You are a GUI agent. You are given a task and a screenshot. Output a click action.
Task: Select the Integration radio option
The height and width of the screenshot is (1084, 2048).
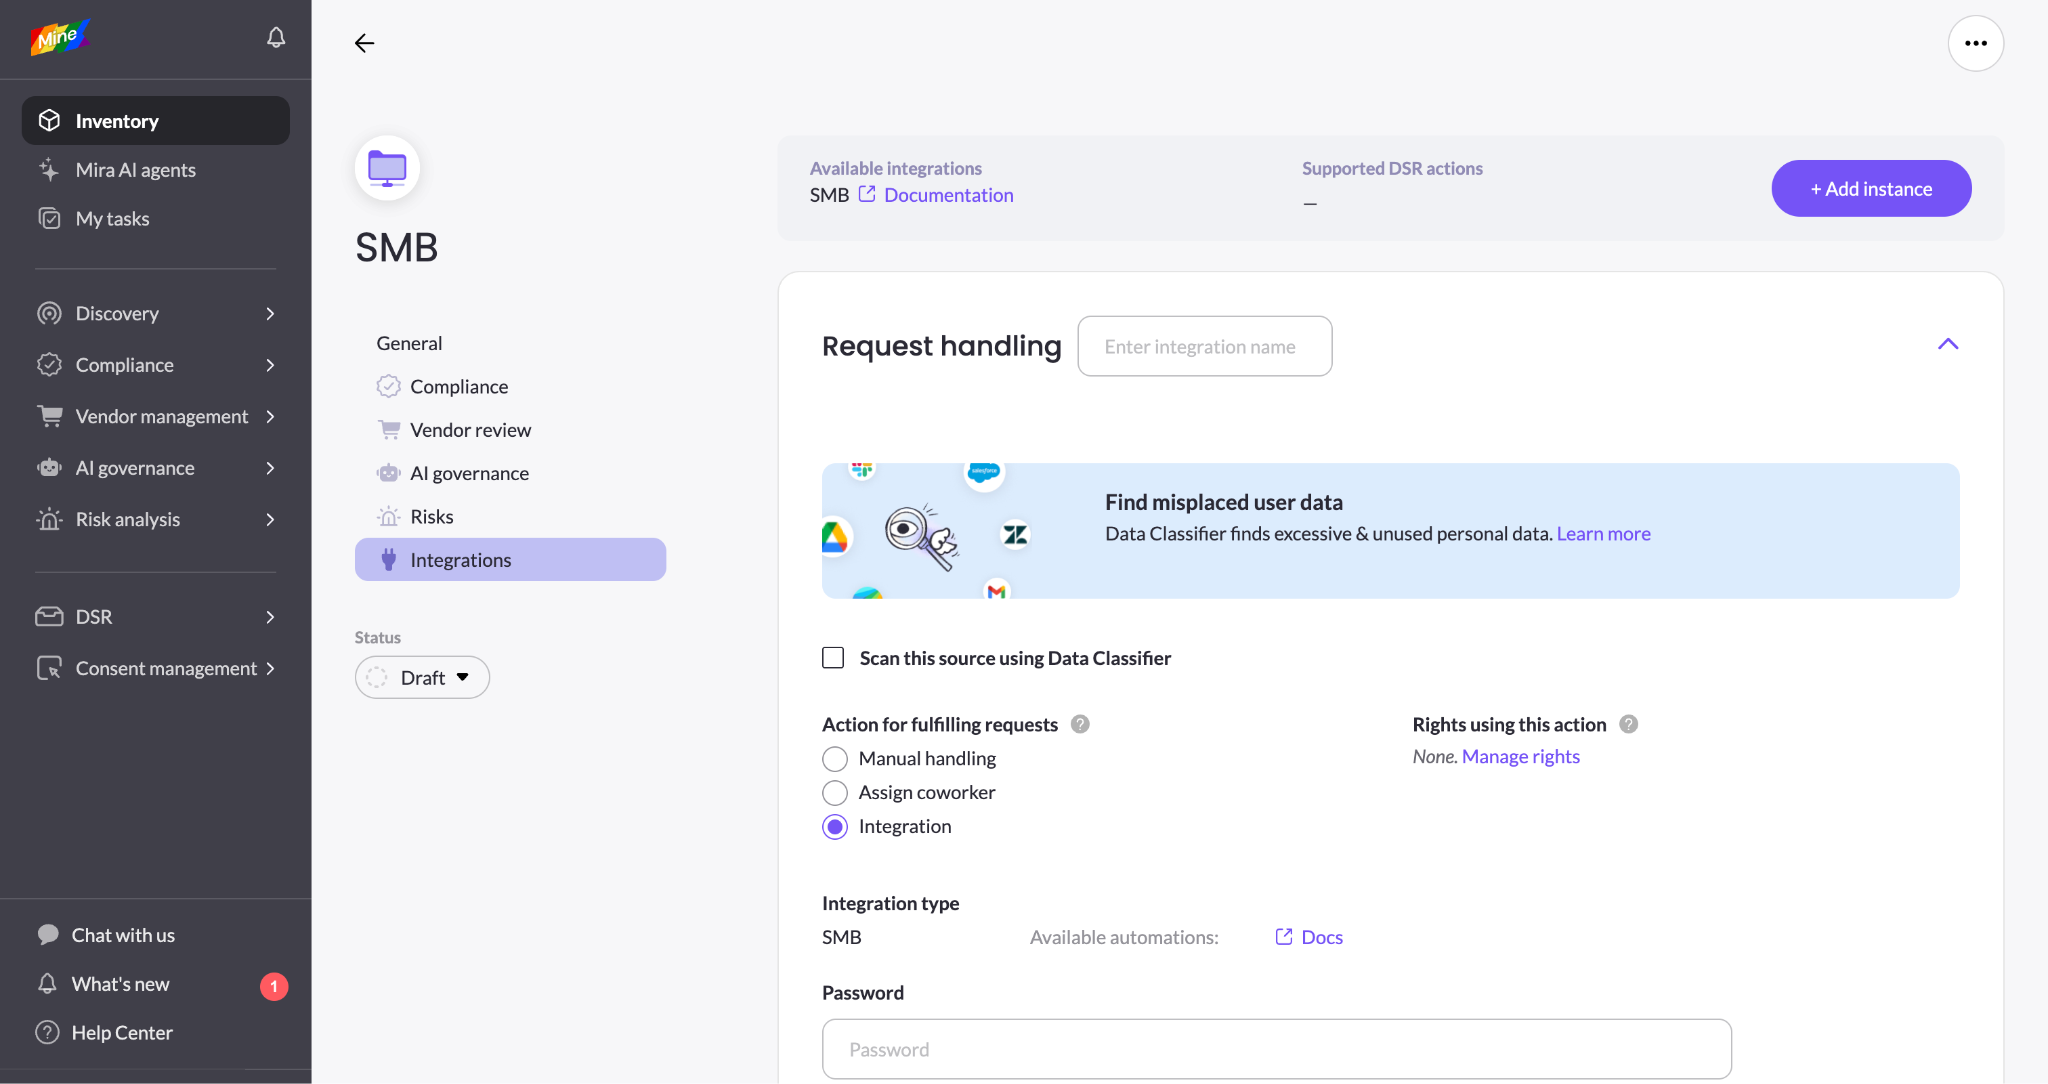click(x=835, y=827)
